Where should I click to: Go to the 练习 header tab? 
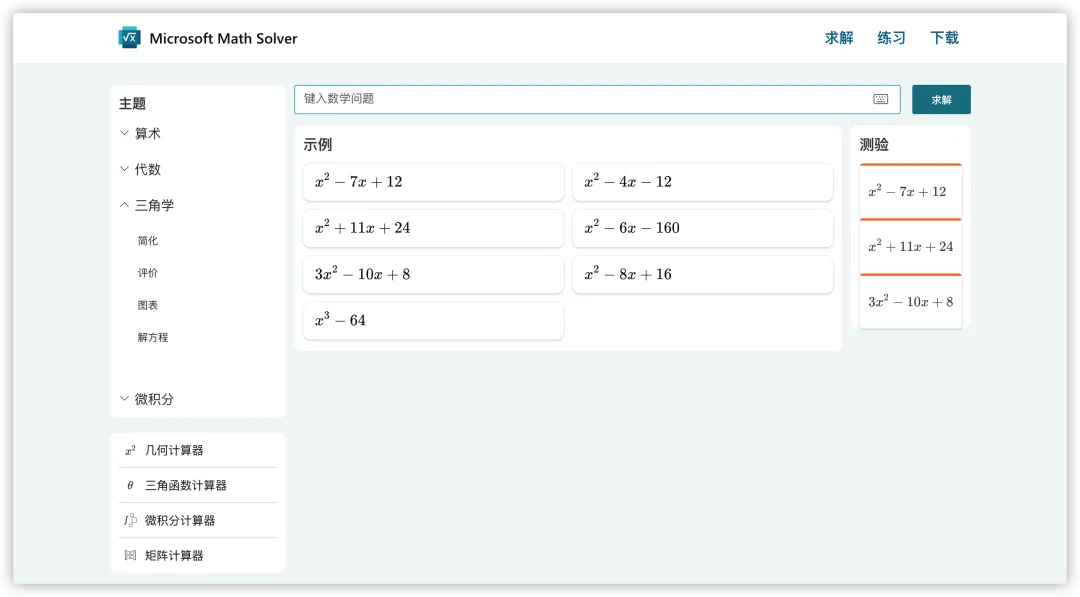[x=891, y=38]
